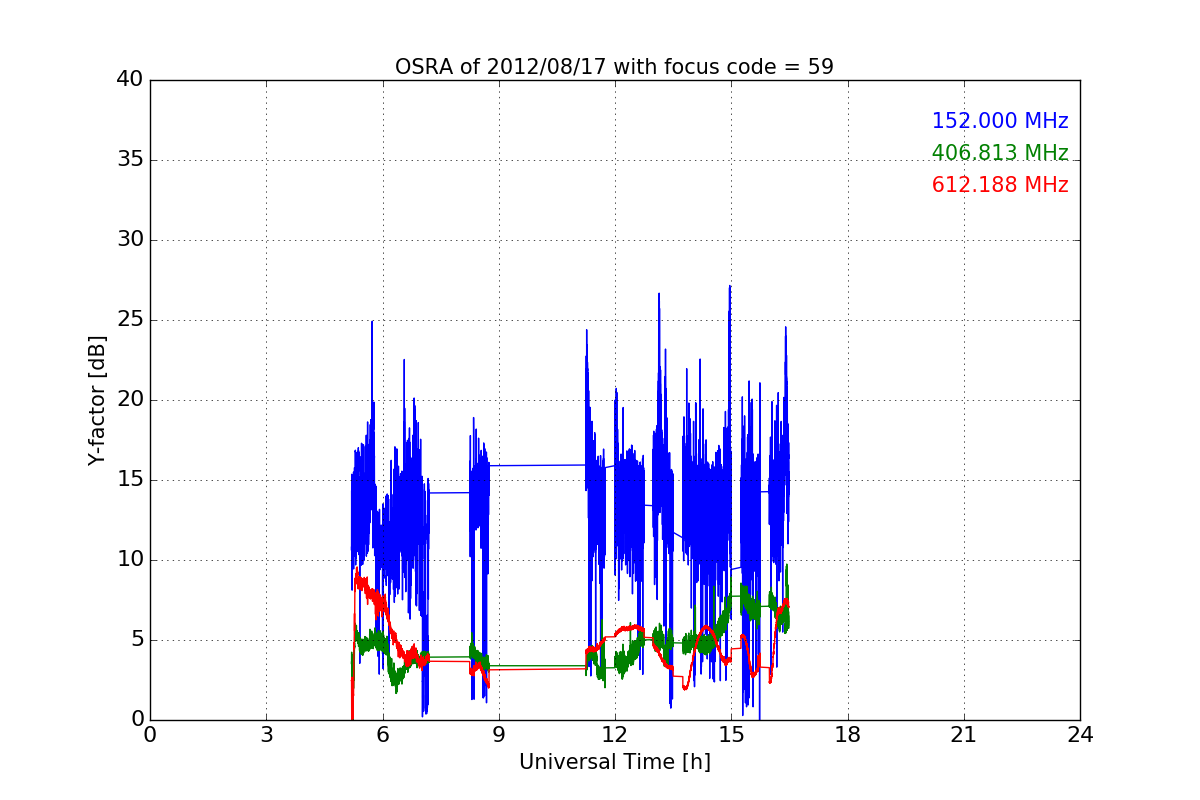The height and width of the screenshot is (800, 1200).
Task: Select the red '612.188 MHz' legend label
Action: pyautogui.click(x=1000, y=185)
